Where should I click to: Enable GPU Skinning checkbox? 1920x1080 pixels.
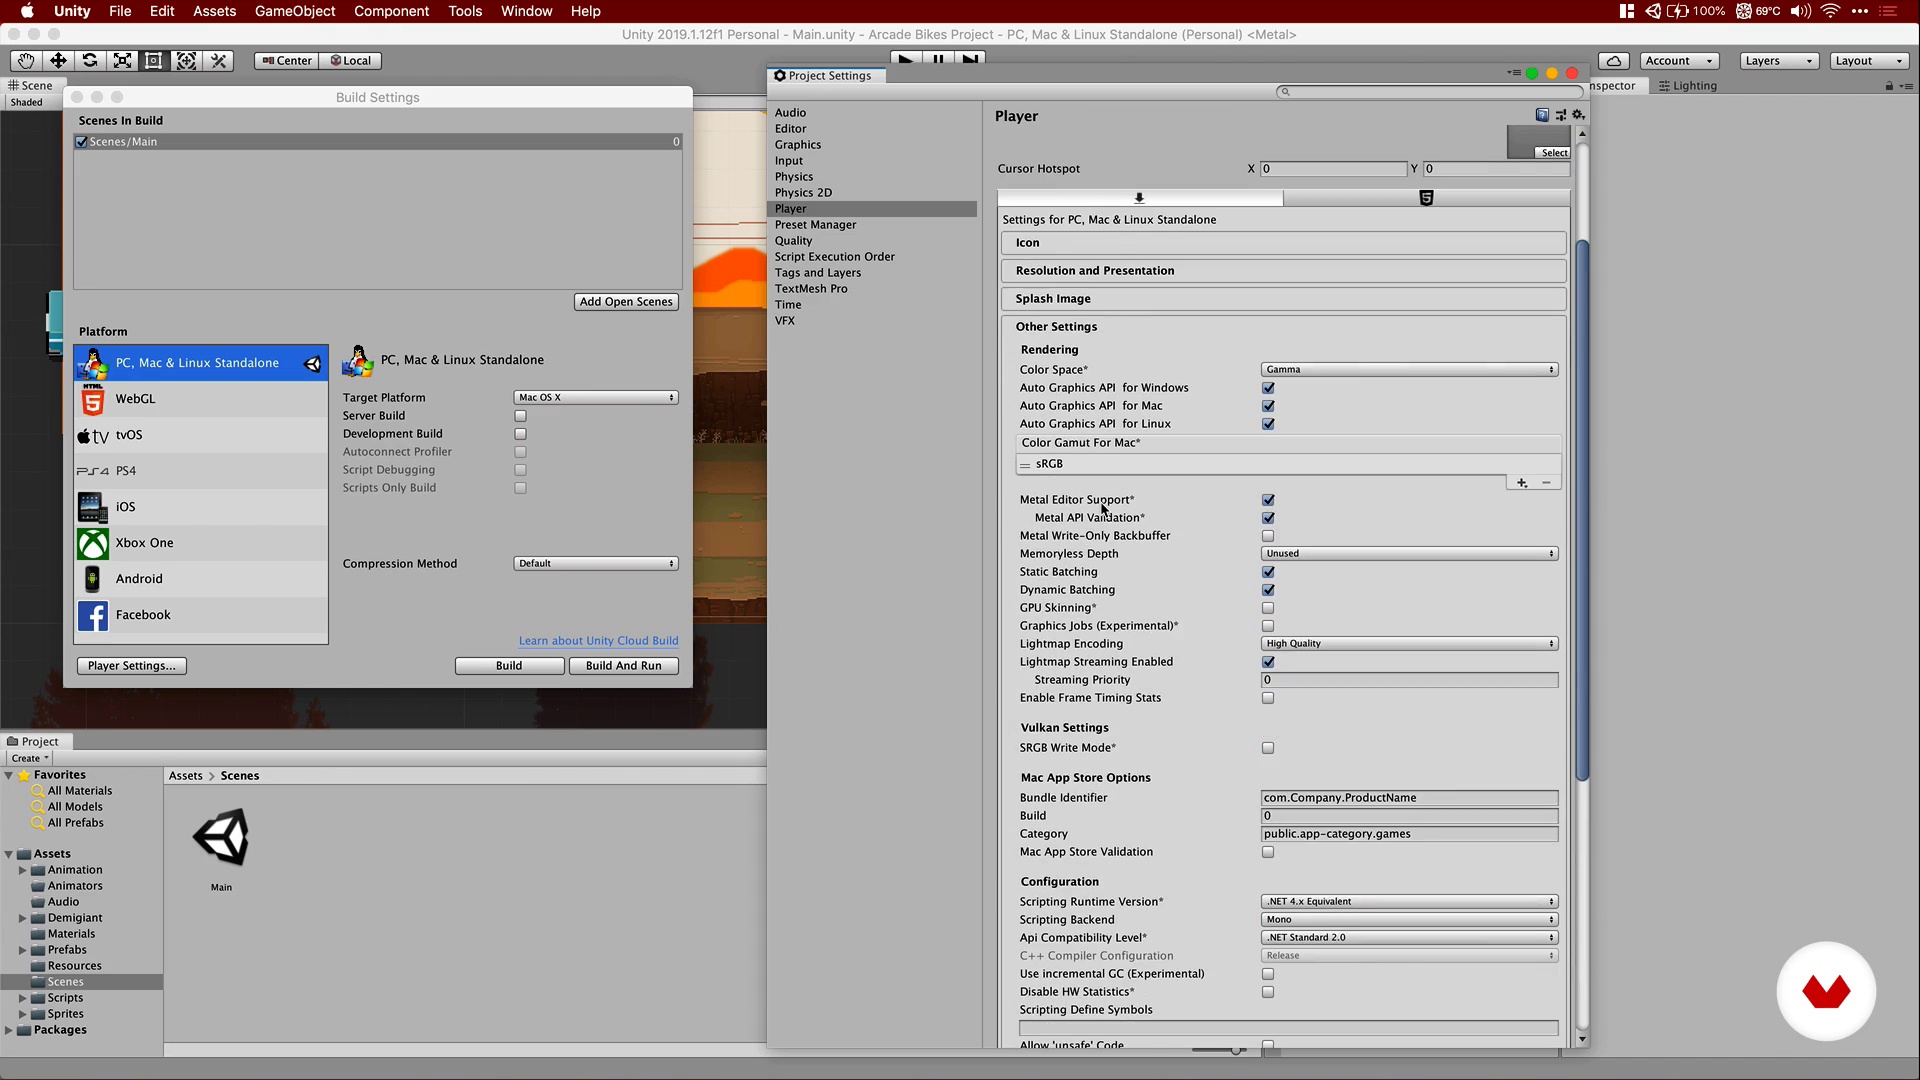[1268, 608]
